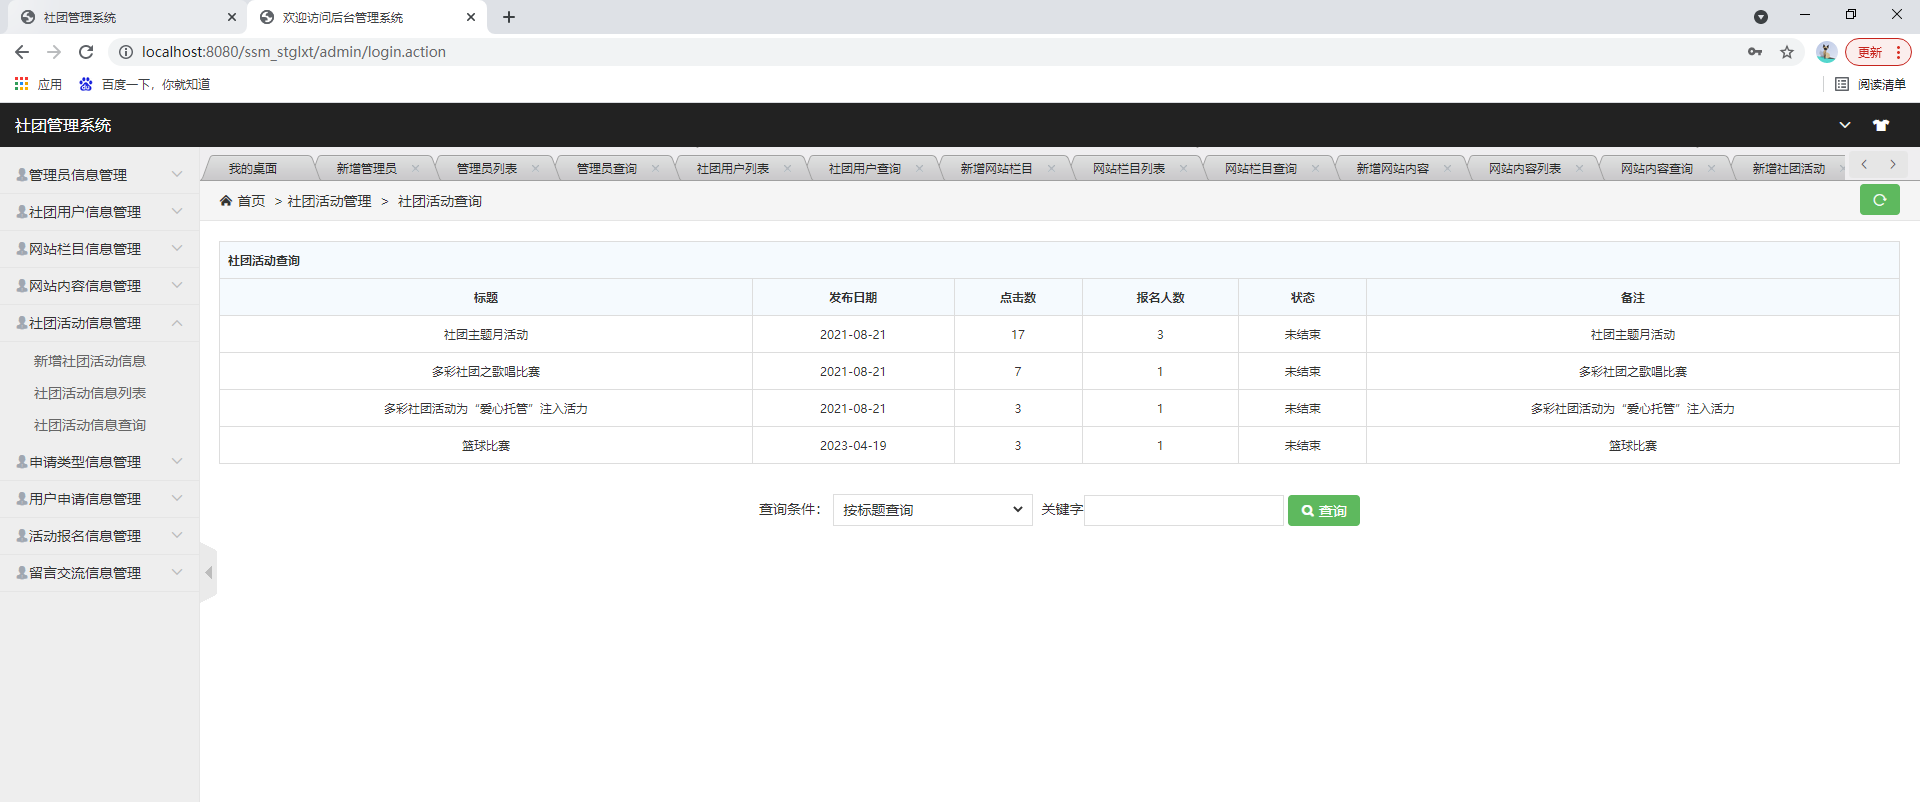The image size is (1920, 802).
Task: Close the 社团用户列表 tab
Action: (788, 168)
